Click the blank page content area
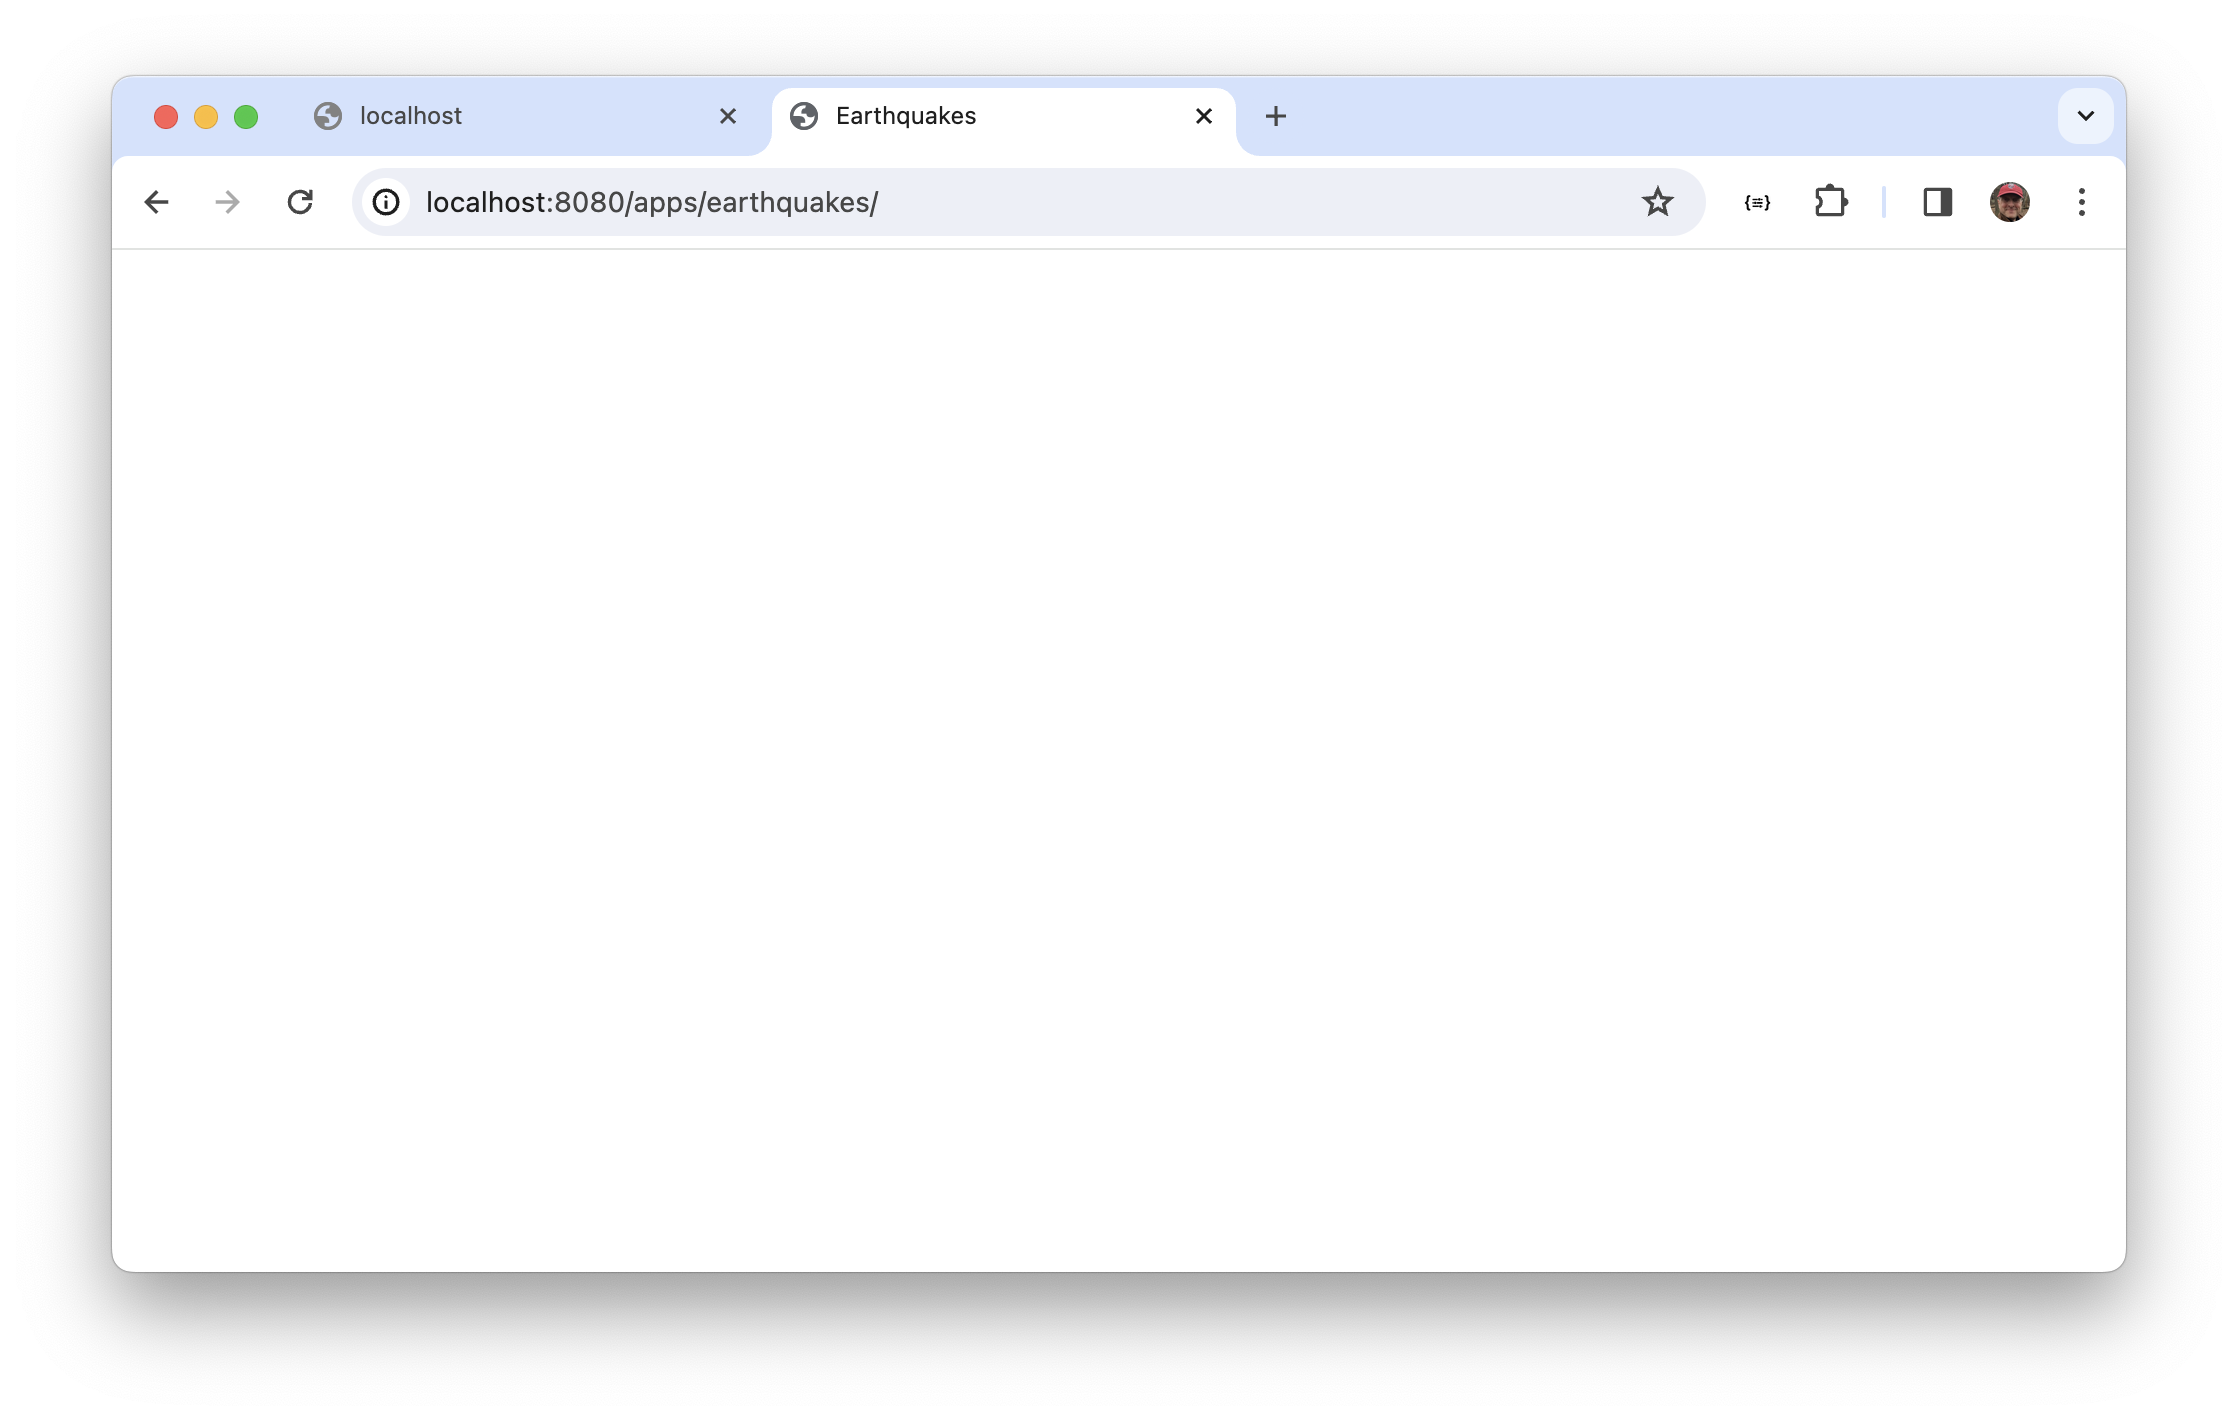This screenshot has width=2238, height=1420. (1118, 760)
